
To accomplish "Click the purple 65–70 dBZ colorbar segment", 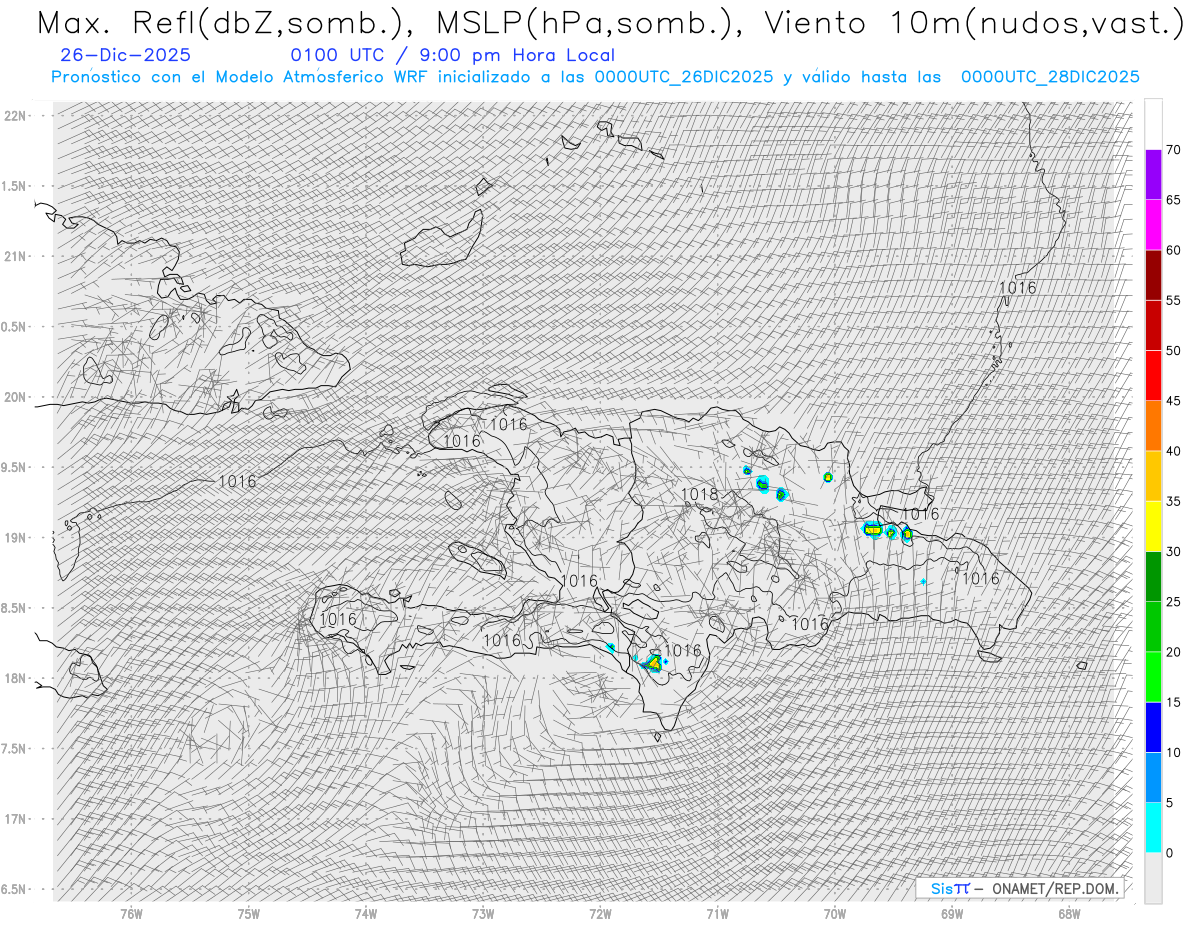I will point(1153,175).
